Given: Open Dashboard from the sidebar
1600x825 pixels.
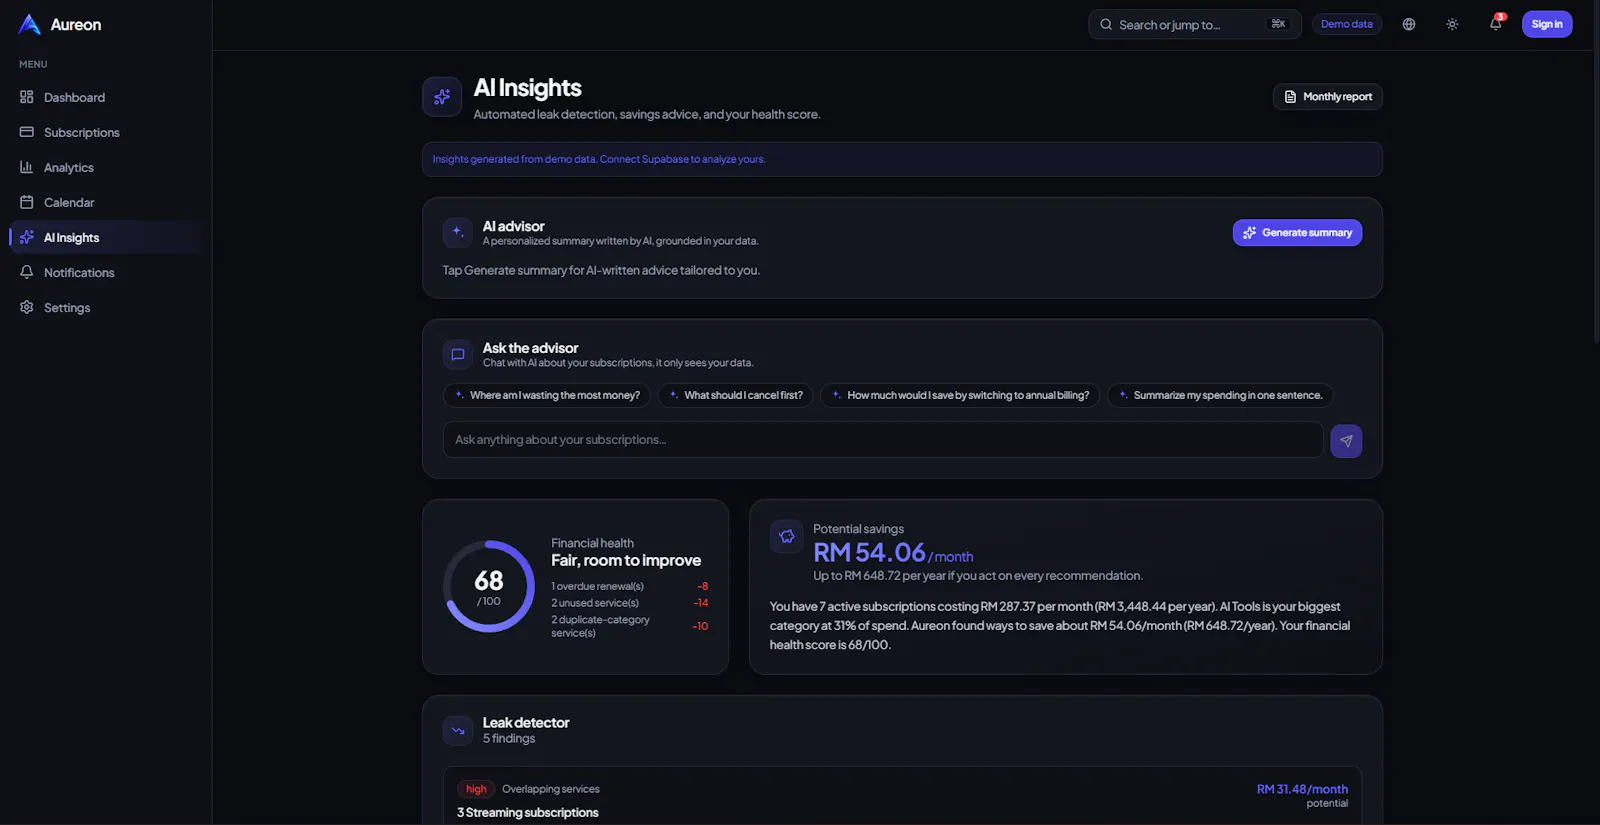Looking at the screenshot, I should pos(105,97).
